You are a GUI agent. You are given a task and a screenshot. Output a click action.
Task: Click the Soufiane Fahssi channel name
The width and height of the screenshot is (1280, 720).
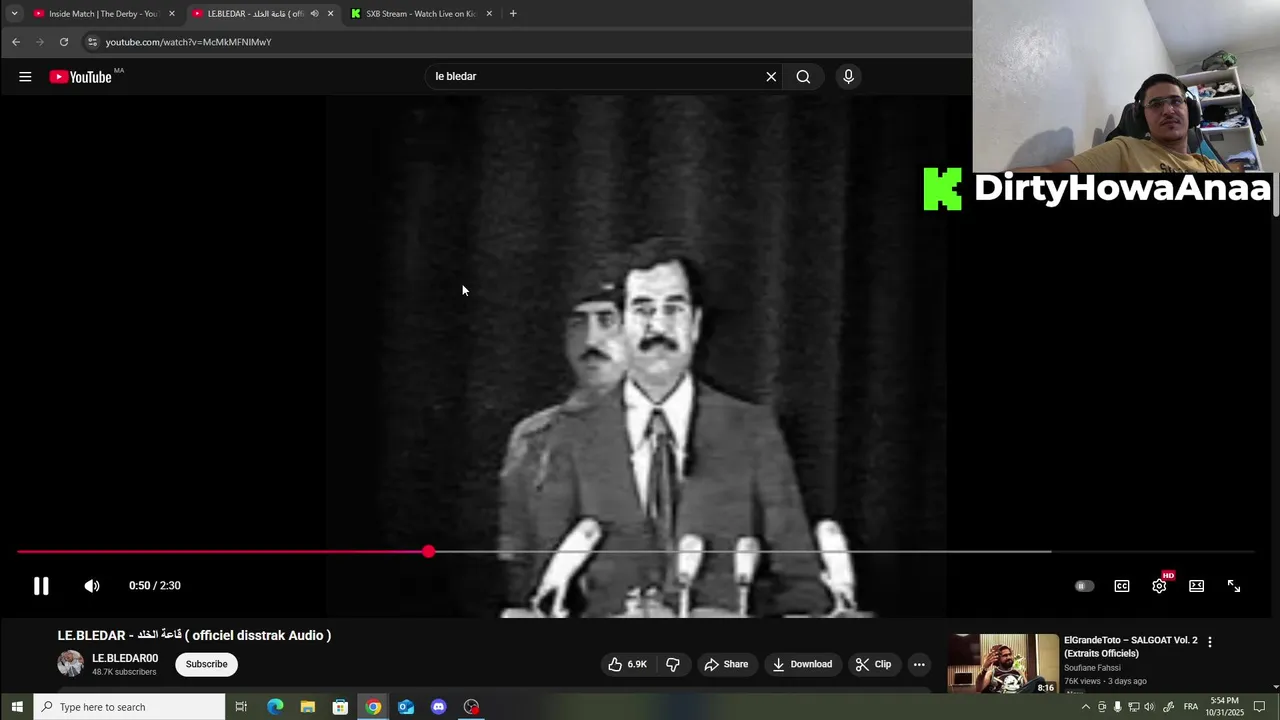(1092, 668)
